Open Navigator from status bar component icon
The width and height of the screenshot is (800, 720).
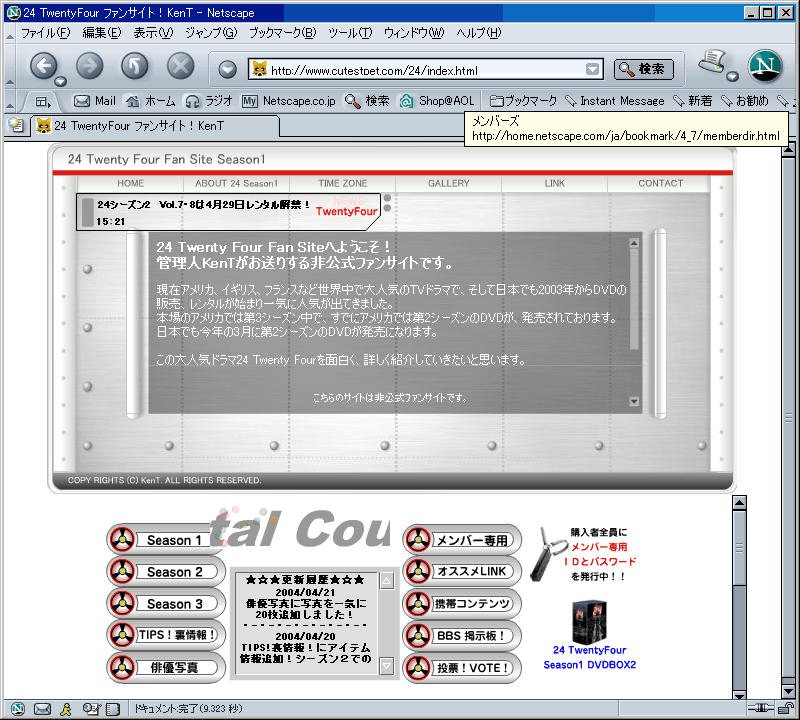18,708
